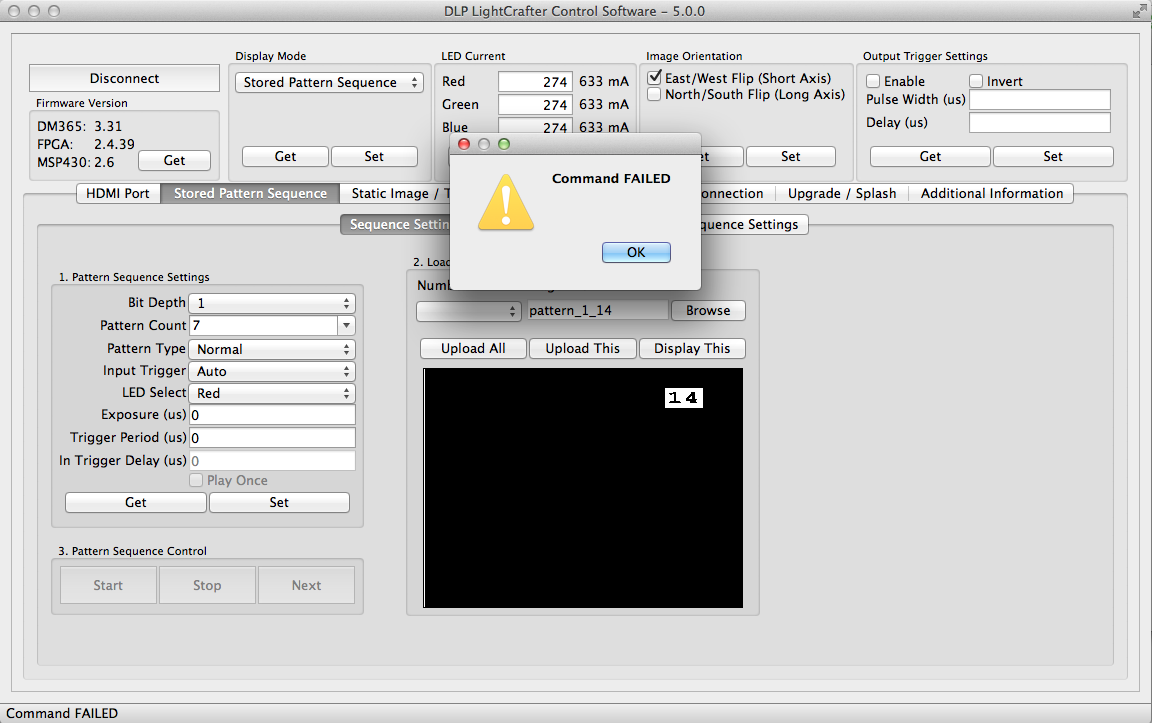The width and height of the screenshot is (1152, 723).
Task: Click the Browse button
Action: click(x=708, y=311)
